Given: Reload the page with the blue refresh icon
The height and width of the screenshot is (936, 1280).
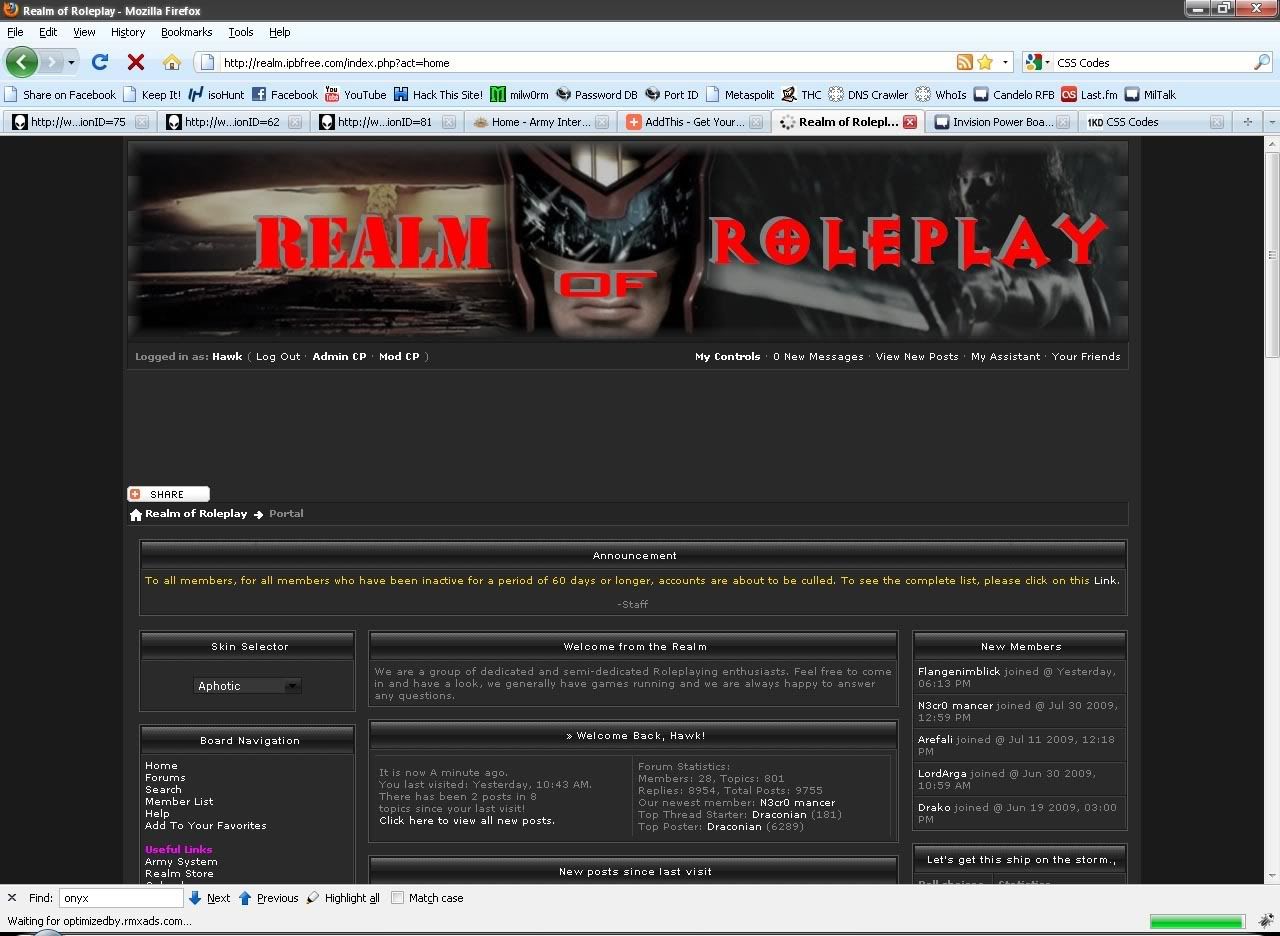Looking at the screenshot, I should pos(100,62).
